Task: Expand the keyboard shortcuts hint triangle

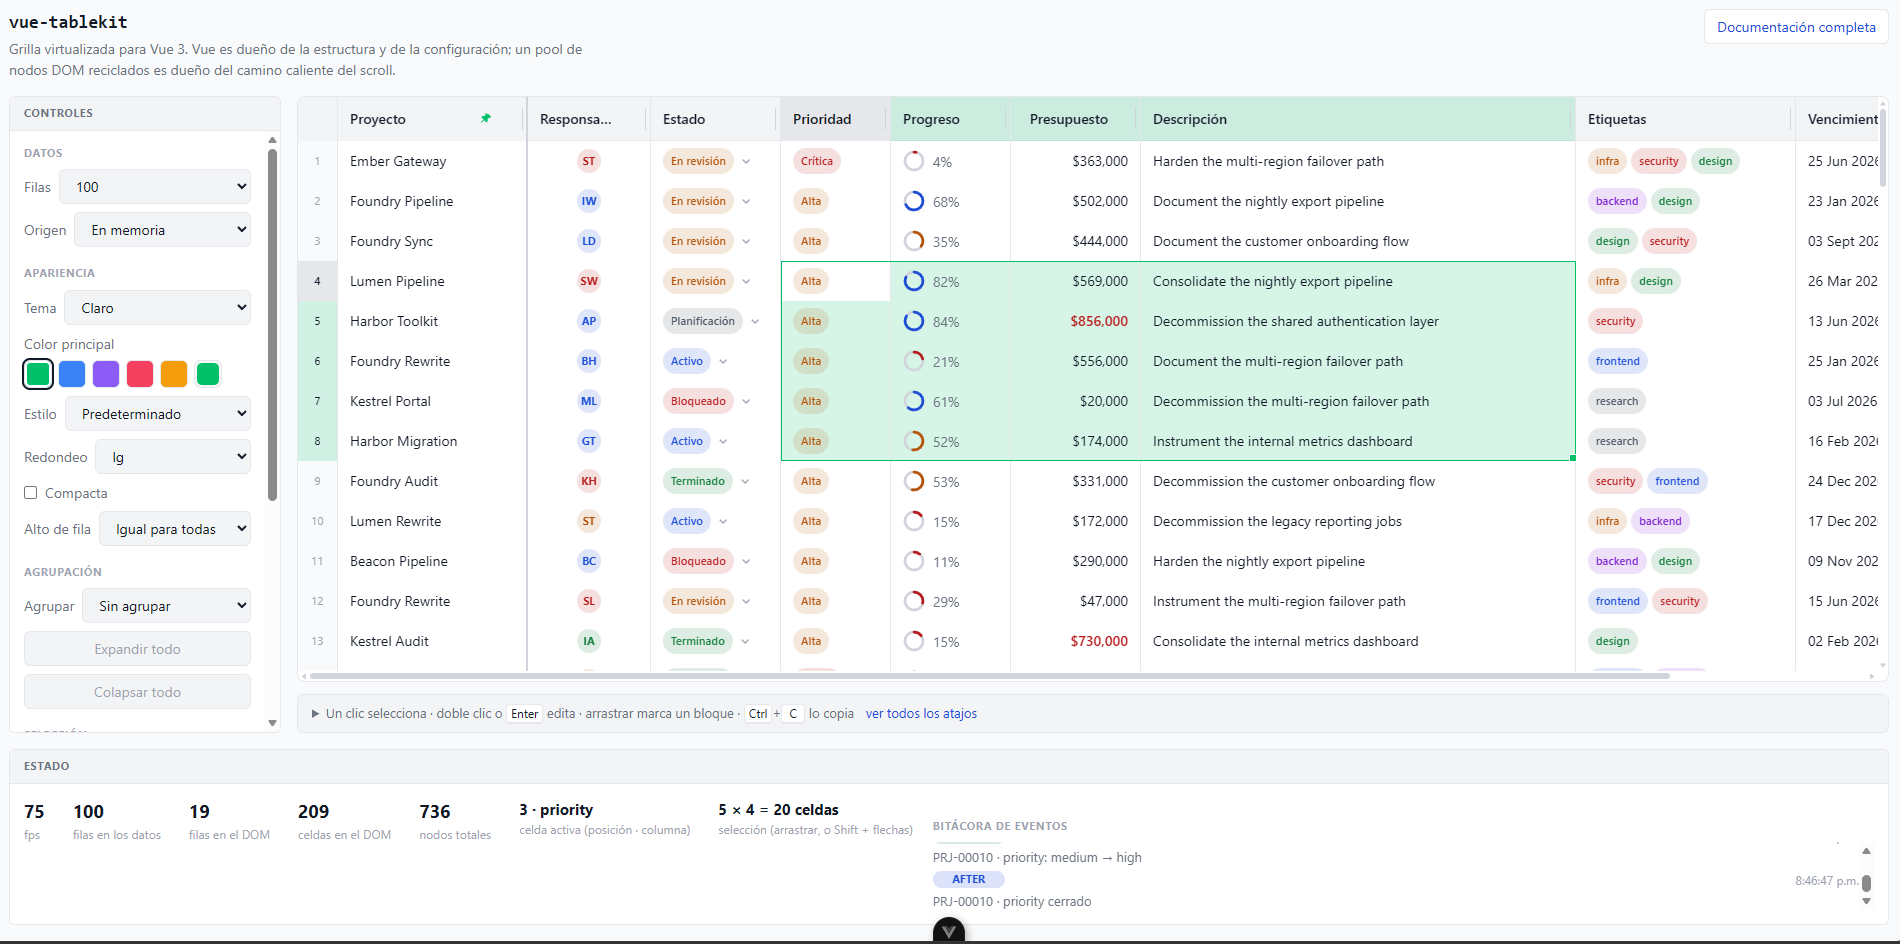Action: tap(315, 714)
